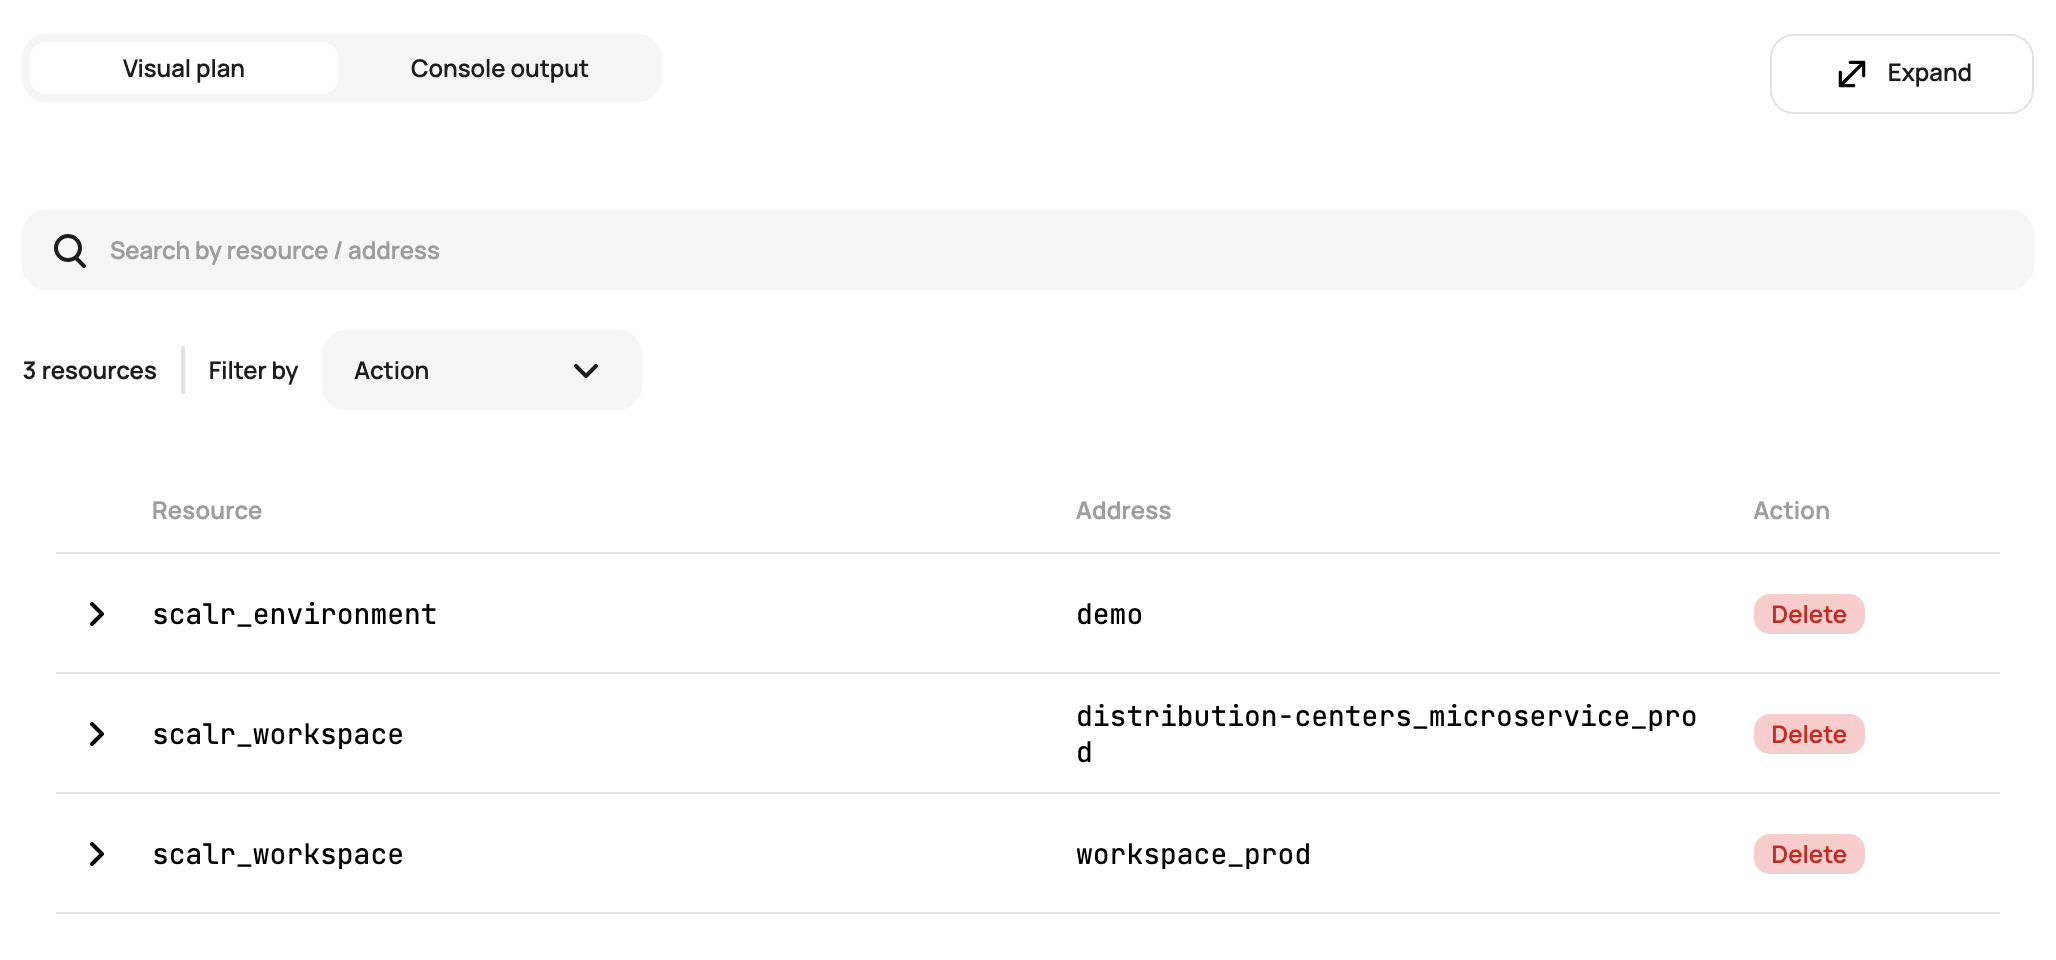Image resolution: width=2056 pixels, height=960 pixels.
Task: Click the demo address text
Action: [1109, 614]
